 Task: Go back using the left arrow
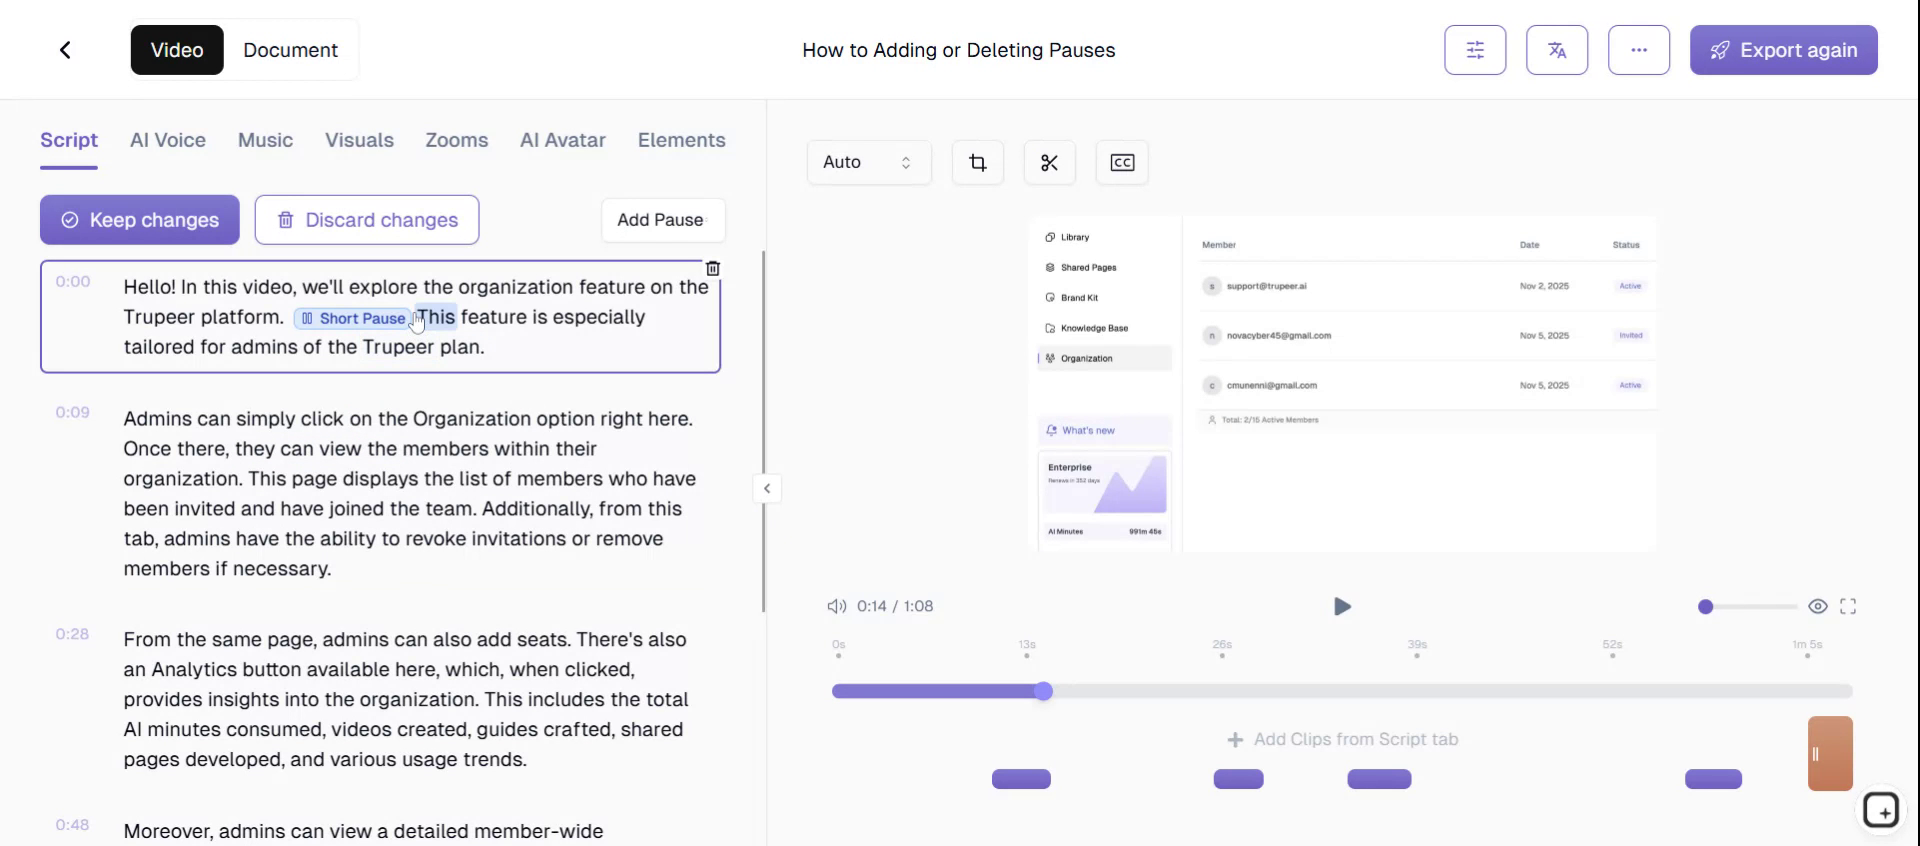point(65,50)
